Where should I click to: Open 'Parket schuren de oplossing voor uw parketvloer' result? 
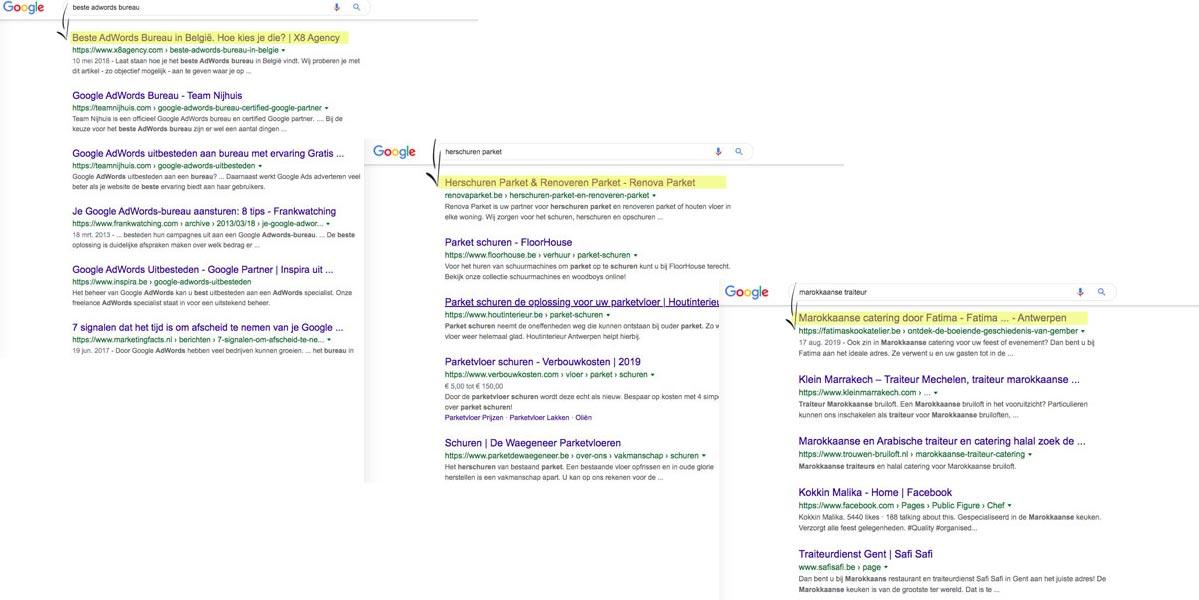click(x=581, y=302)
